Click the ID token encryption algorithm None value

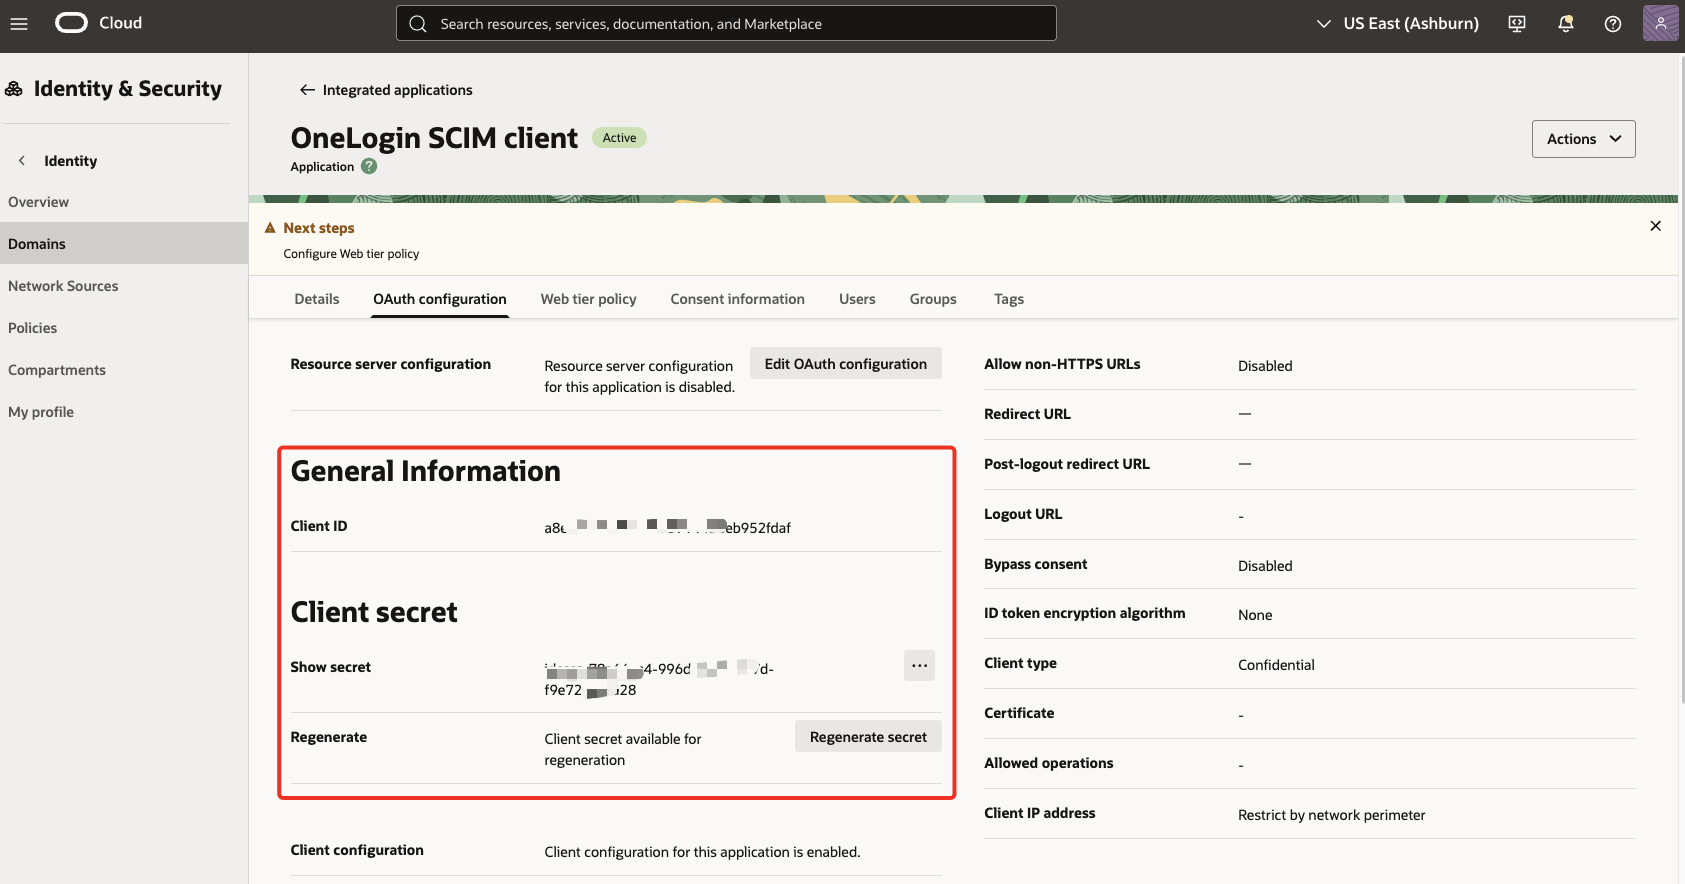click(1255, 615)
